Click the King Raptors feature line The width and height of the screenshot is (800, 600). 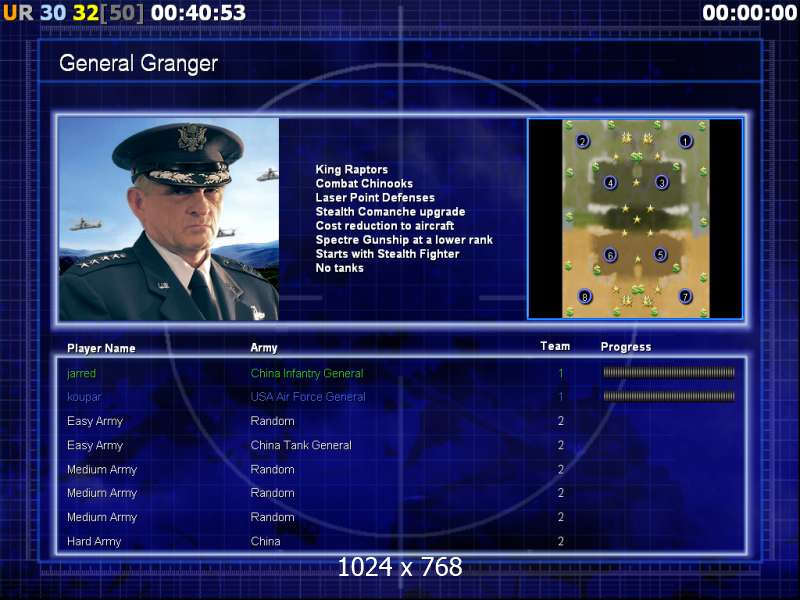352,169
